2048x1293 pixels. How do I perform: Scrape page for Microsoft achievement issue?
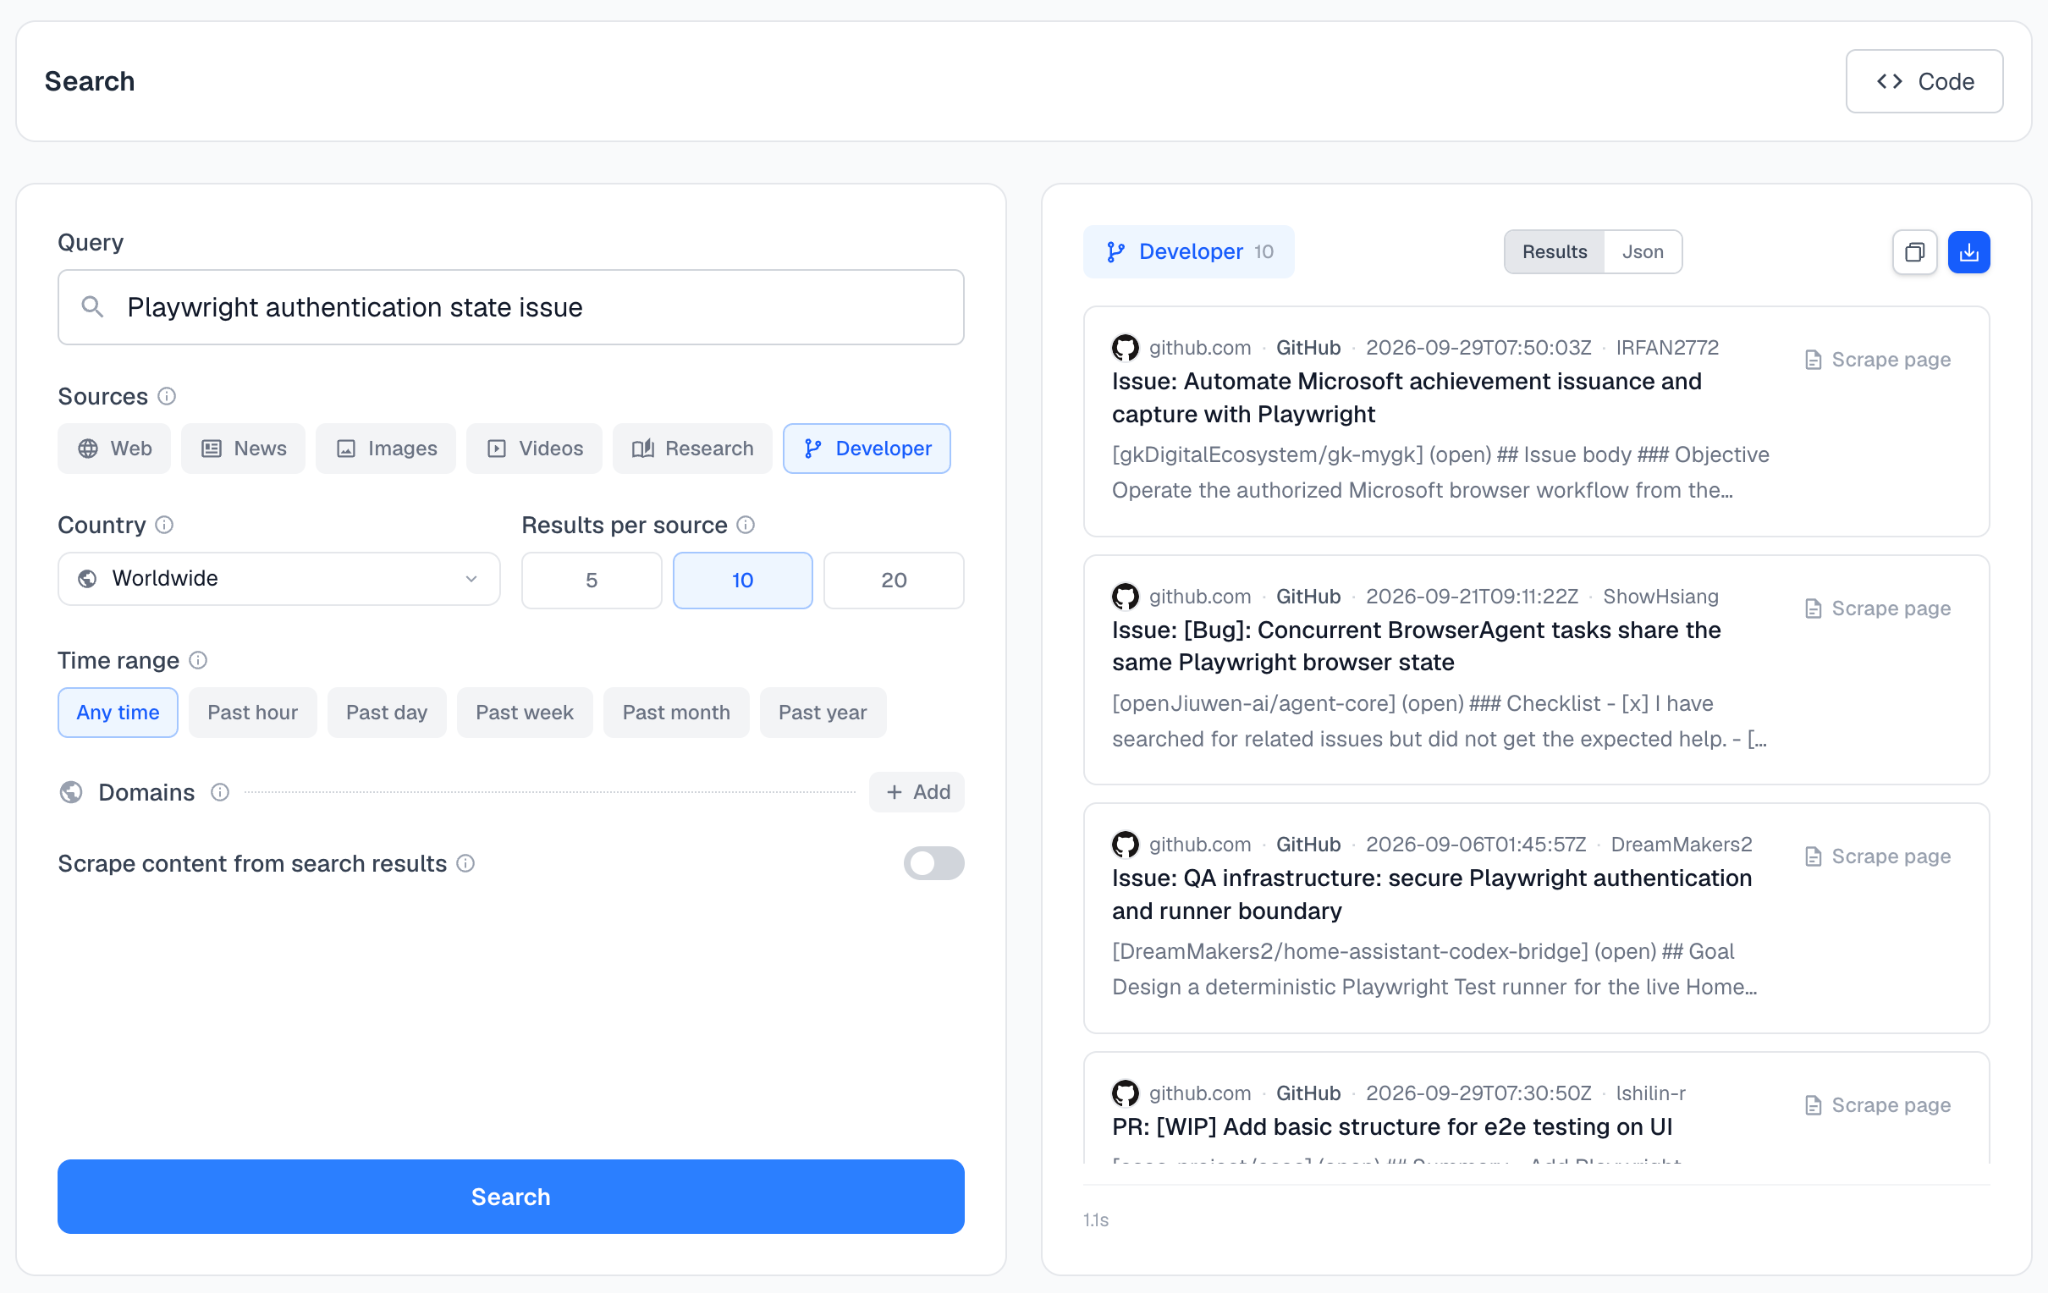click(1878, 359)
